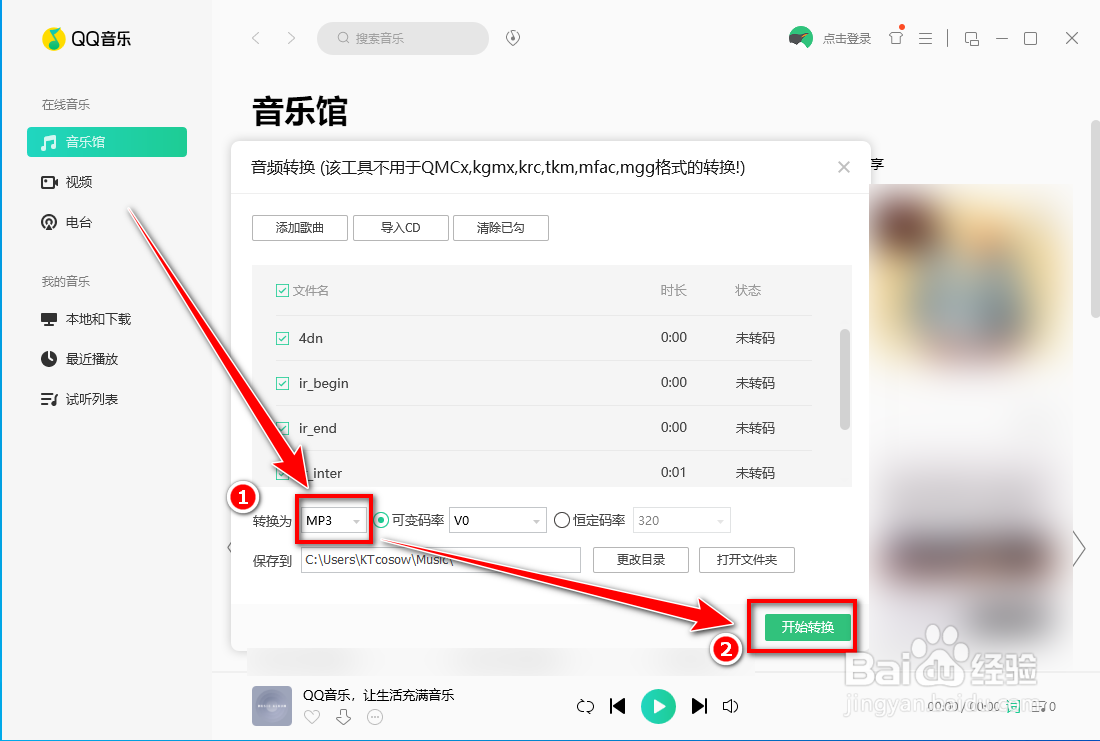Click the 搜索音乐 search field
Viewport: 1100px width, 741px height.
coord(403,38)
